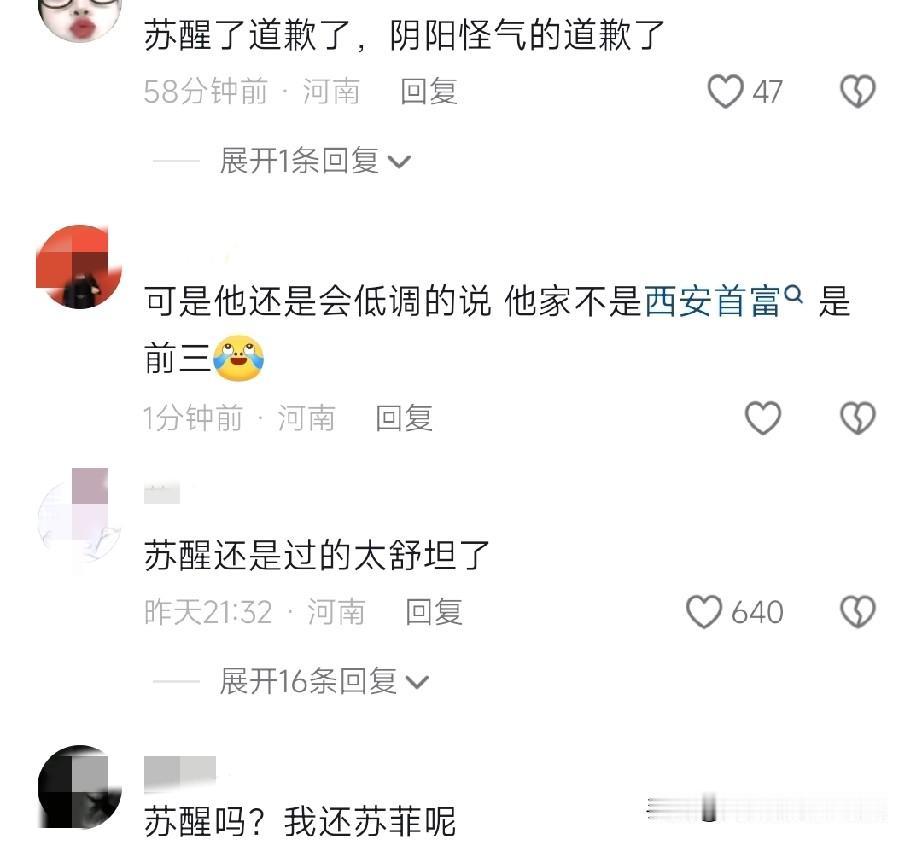The width and height of the screenshot is (909, 841).
Task: Open pale avatar of 太舒坦了 commenter
Action: (x=79, y=518)
